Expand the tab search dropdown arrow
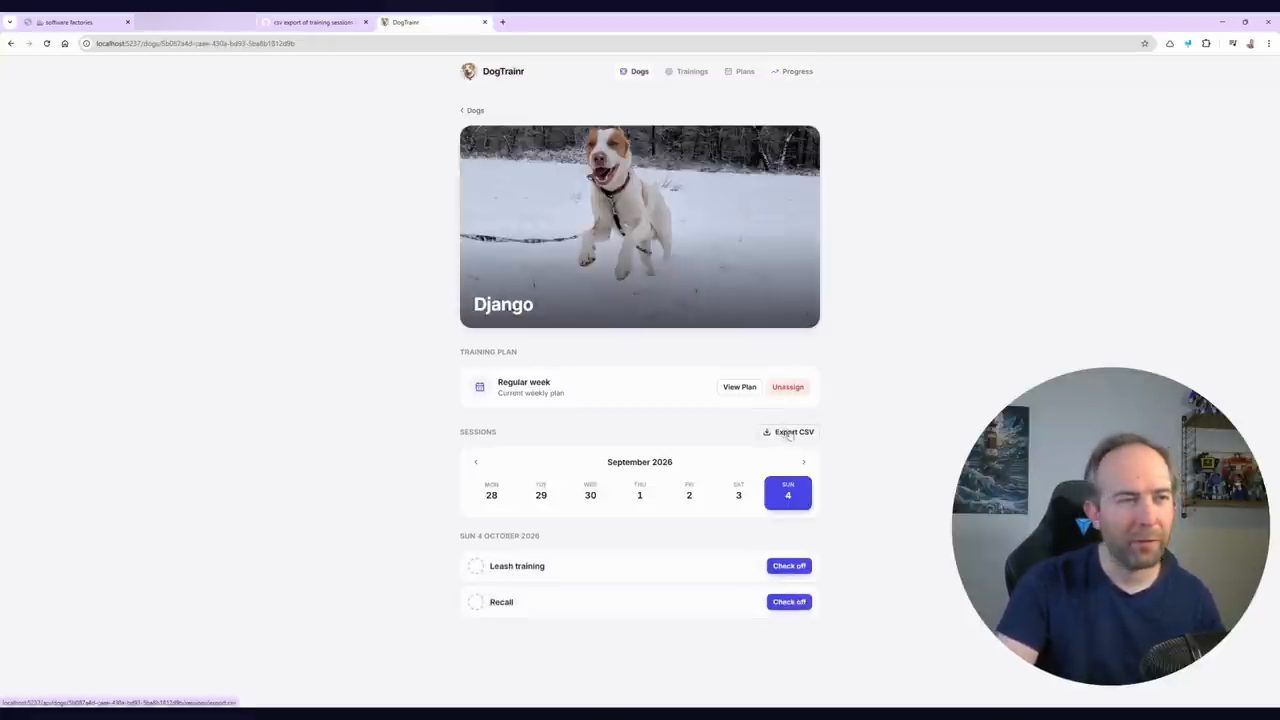The height and width of the screenshot is (720, 1280). [10, 22]
